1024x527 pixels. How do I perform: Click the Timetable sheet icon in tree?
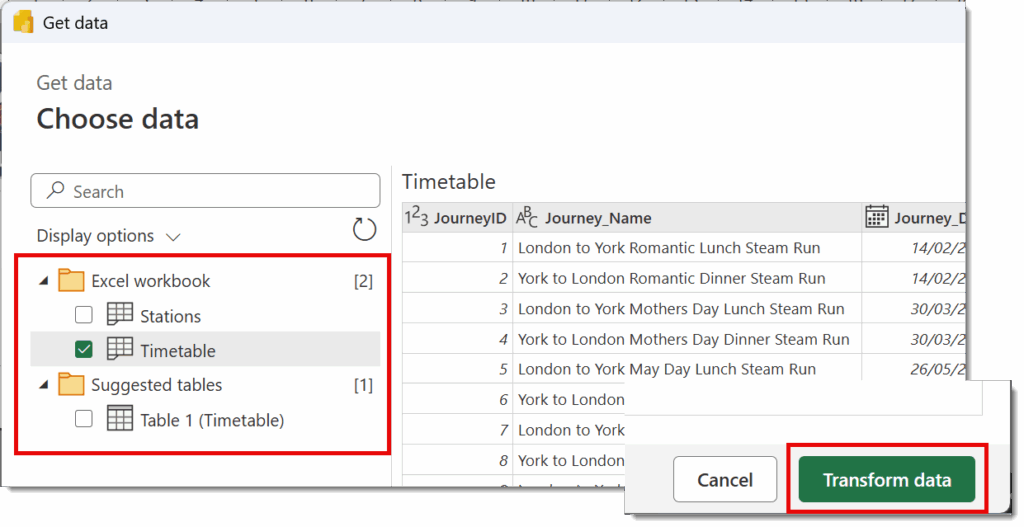click(x=120, y=349)
